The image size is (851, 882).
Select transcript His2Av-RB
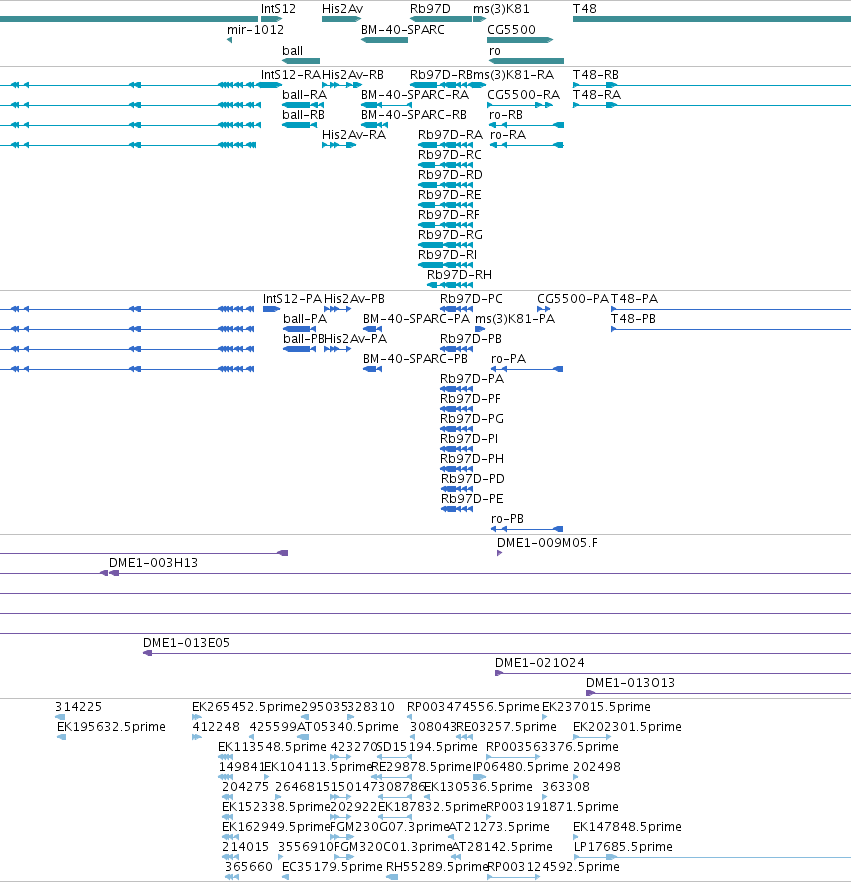coord(353,75)
